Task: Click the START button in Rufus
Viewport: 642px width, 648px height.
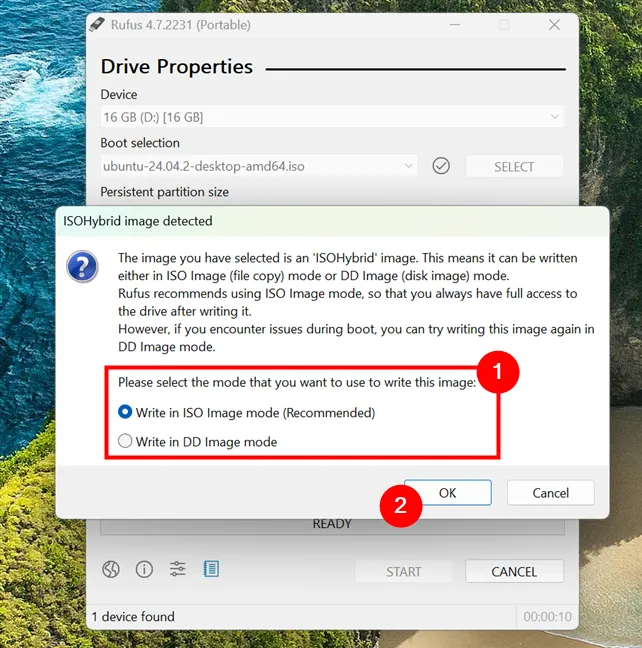Action: pos(403,572)
